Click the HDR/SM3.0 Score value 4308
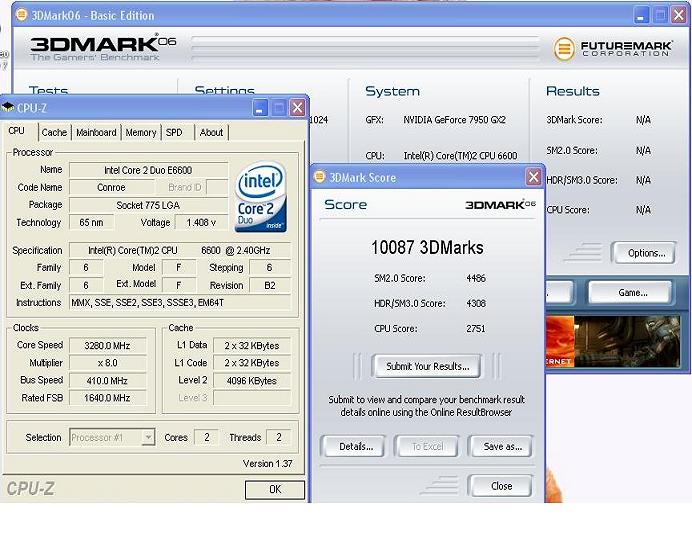This screenshot has height=540, width=692. pyautogui.click(x=476, y=303)
